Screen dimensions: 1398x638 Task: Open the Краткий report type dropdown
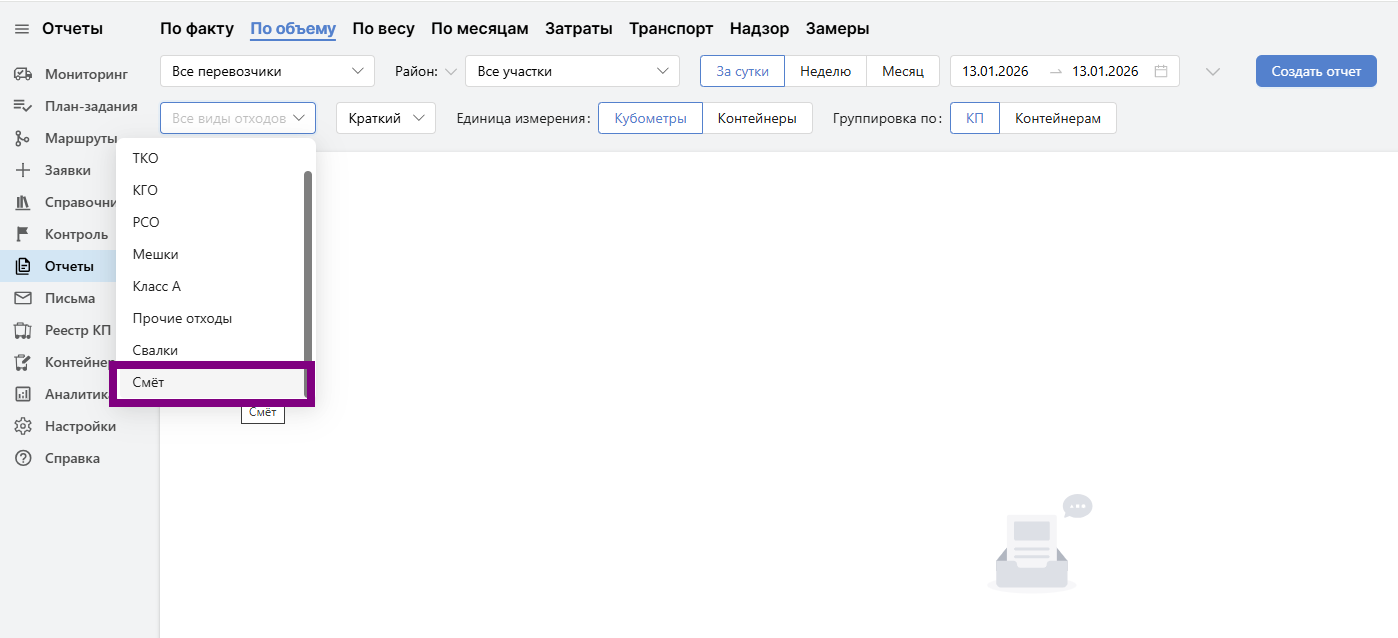(386, 117)
